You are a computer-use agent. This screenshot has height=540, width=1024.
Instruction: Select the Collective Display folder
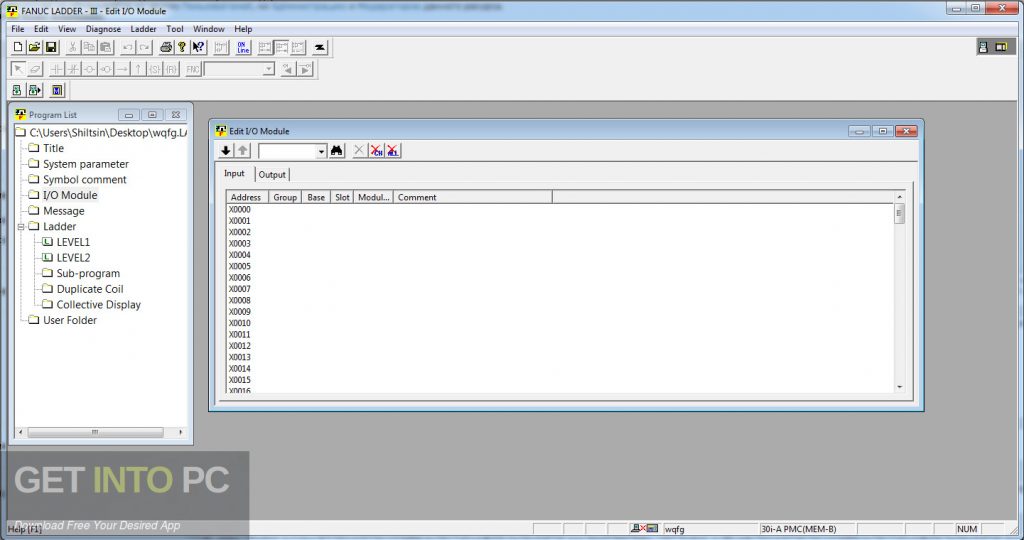98,305
